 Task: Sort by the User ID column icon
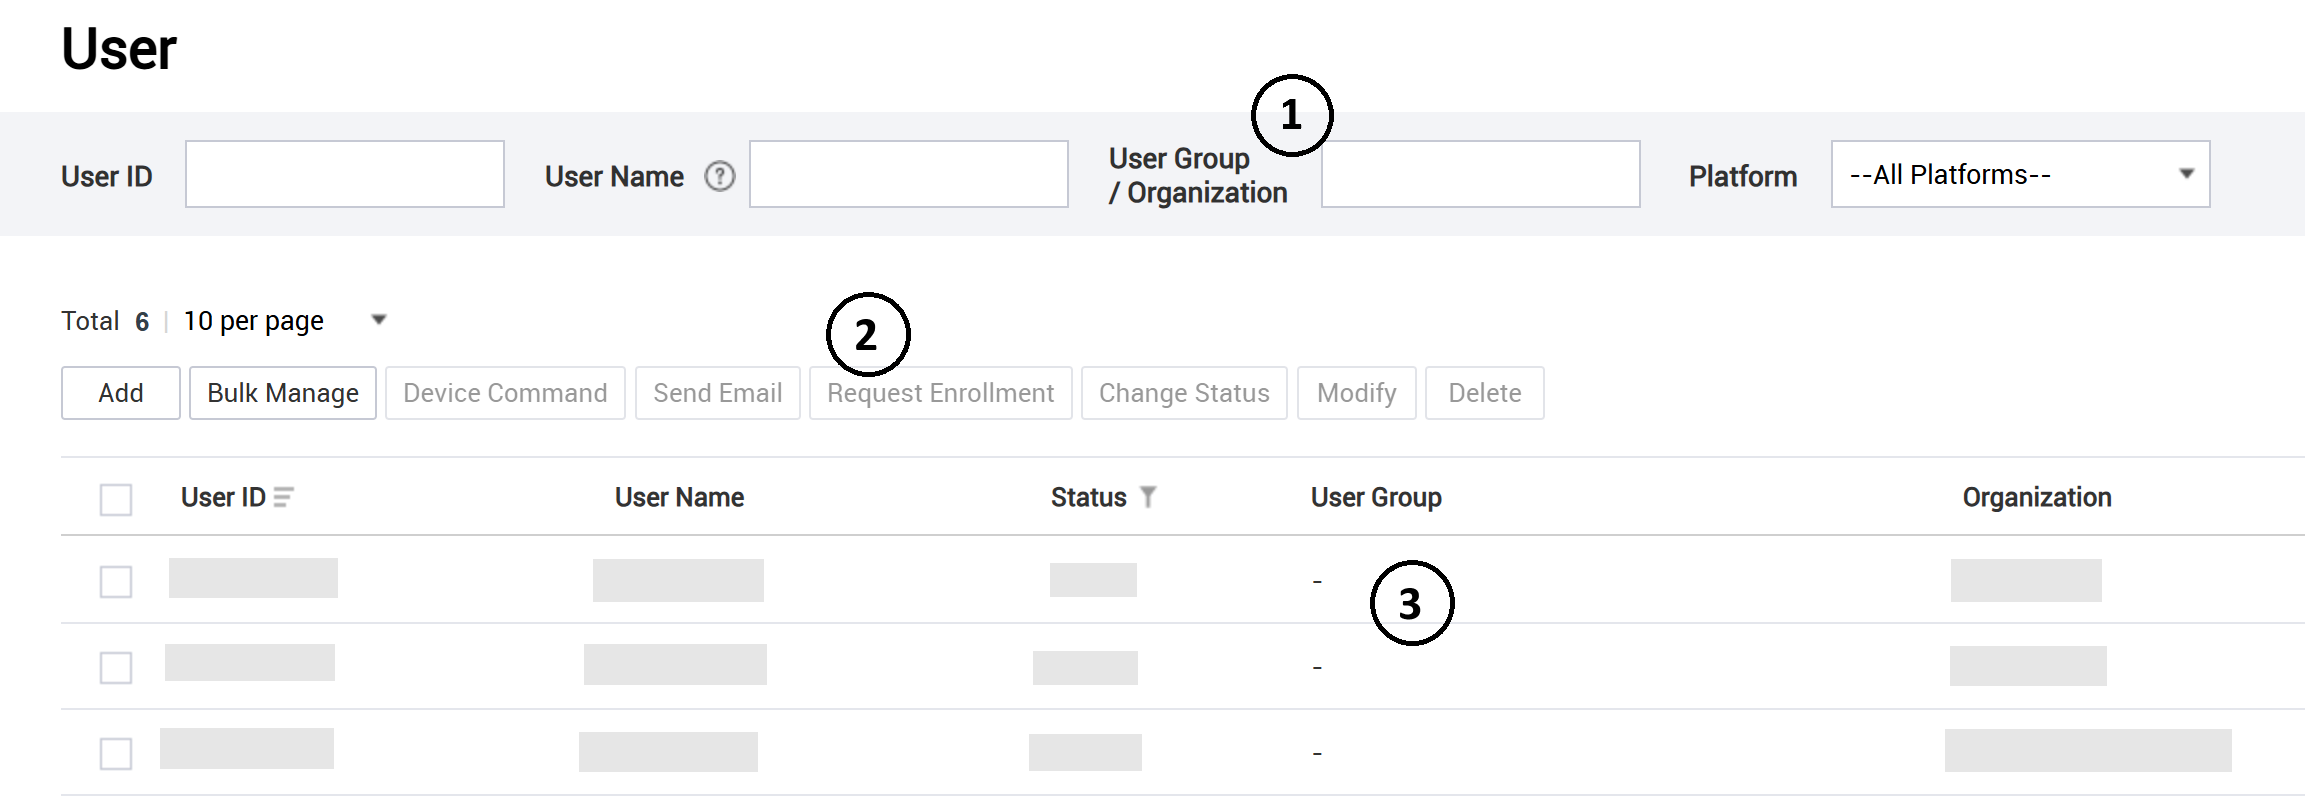pyautogui.click(x=284, y=497)
